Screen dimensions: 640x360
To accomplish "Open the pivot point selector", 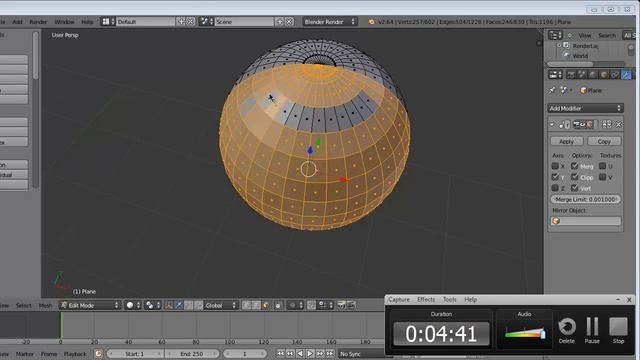I will tap(153, 305).
